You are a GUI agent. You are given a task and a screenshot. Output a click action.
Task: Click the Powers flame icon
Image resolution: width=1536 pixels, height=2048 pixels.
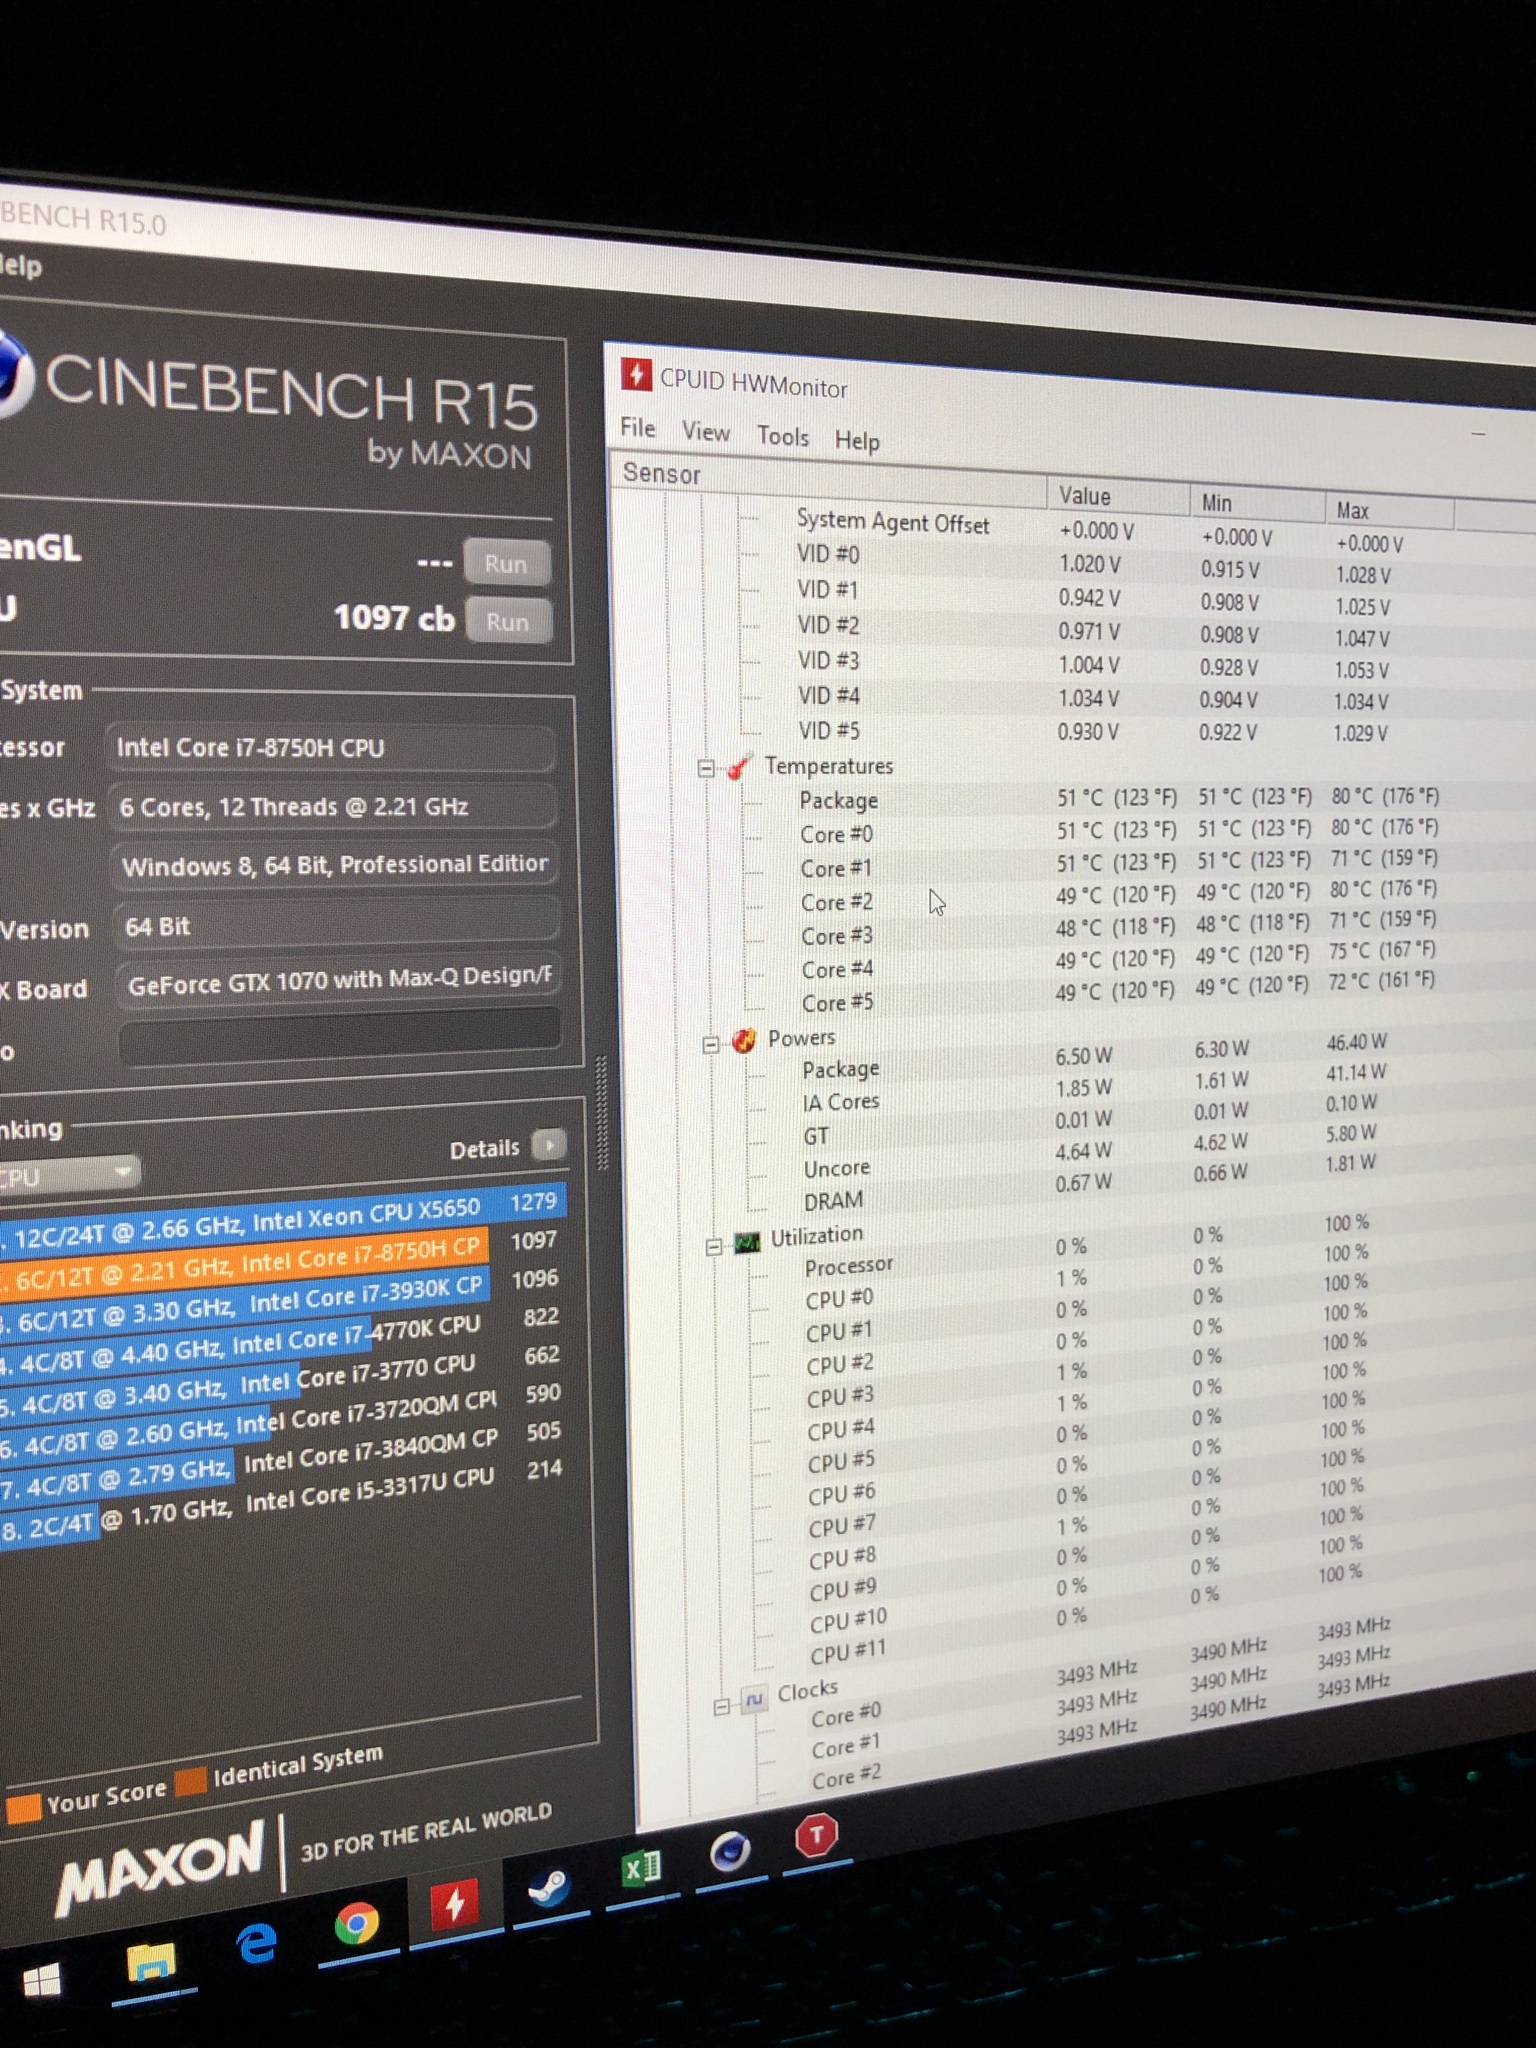pos(743,1041)
